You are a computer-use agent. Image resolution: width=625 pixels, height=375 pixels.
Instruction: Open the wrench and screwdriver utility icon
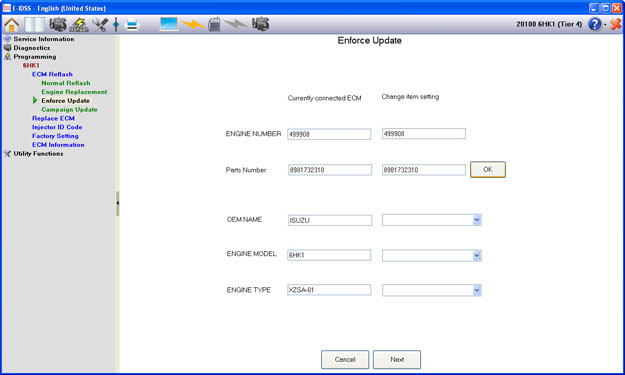(100, 25)
